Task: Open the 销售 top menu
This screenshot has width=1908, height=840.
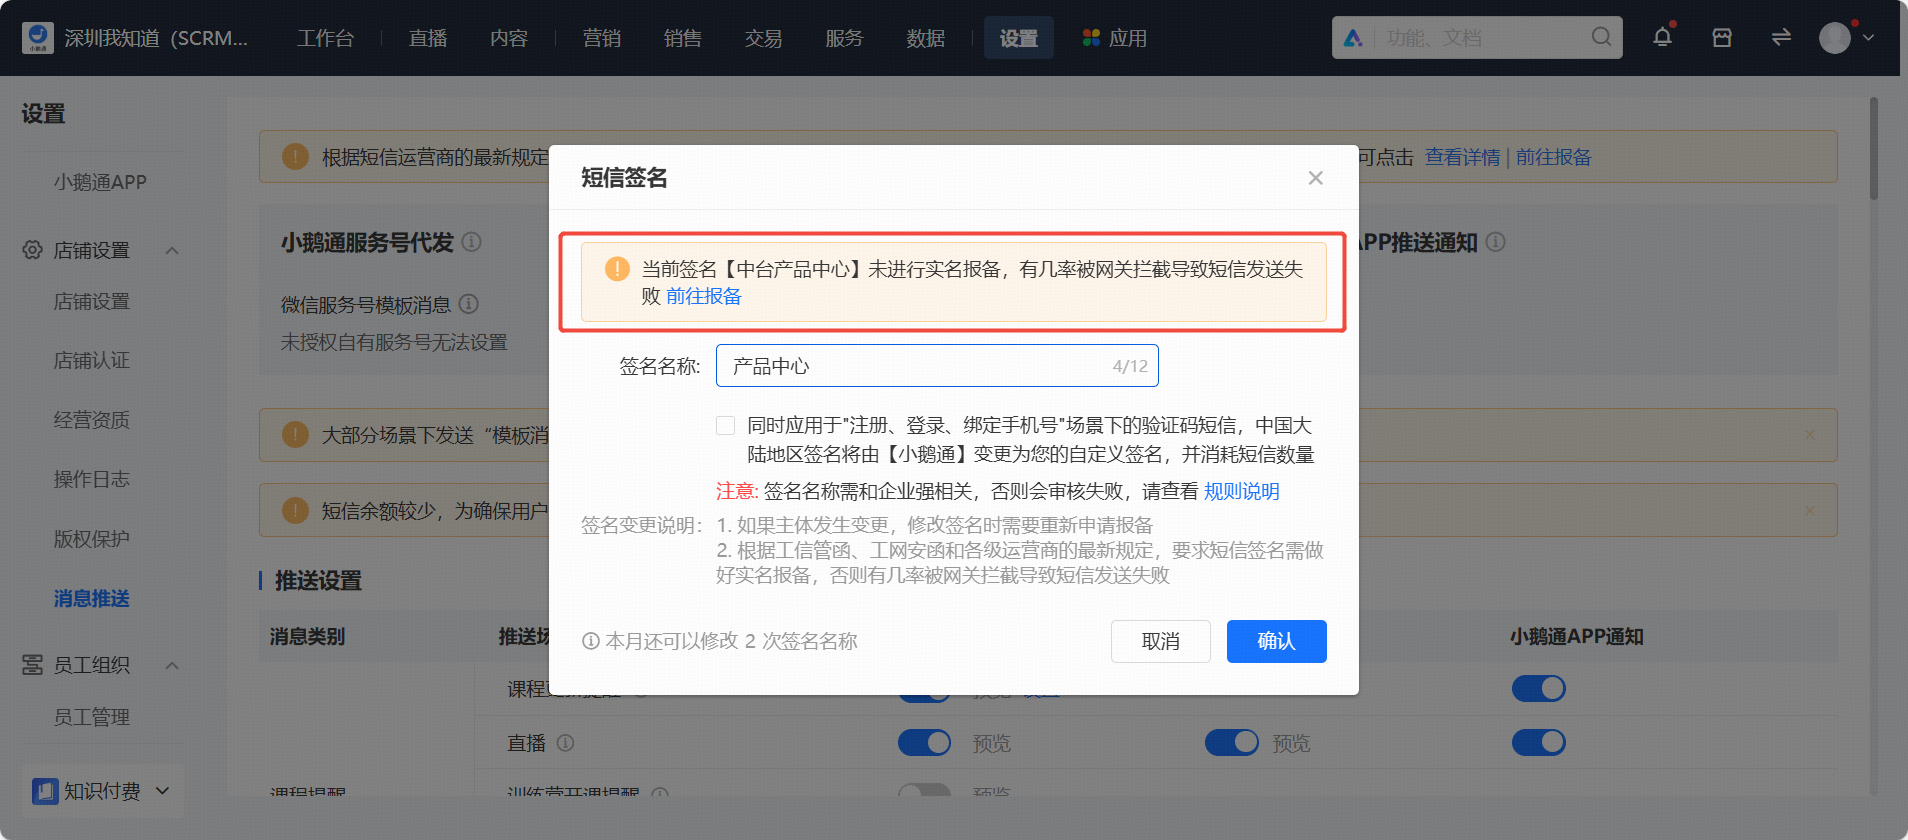Action: point(683,38)
